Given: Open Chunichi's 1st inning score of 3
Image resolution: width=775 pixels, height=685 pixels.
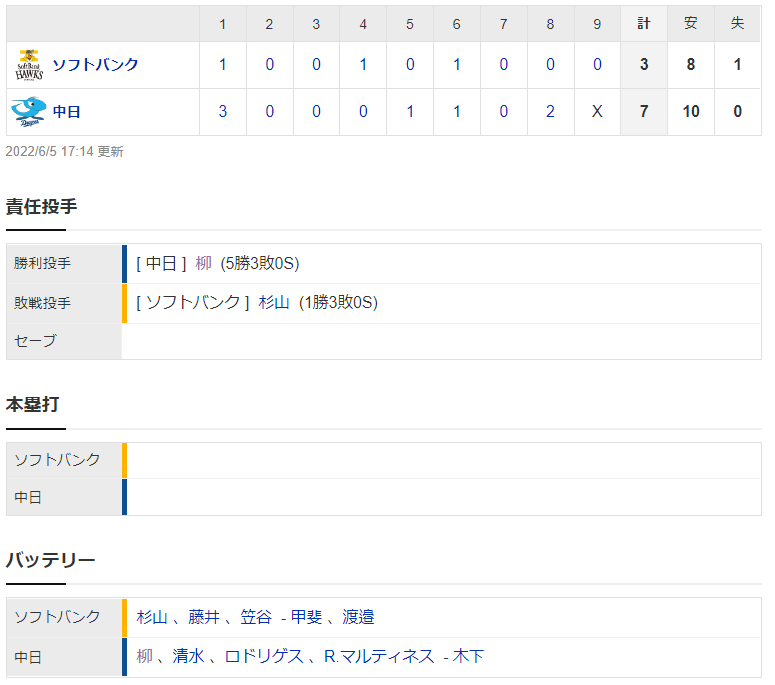Looking at the screenshot, I should [x=222, y=112].
